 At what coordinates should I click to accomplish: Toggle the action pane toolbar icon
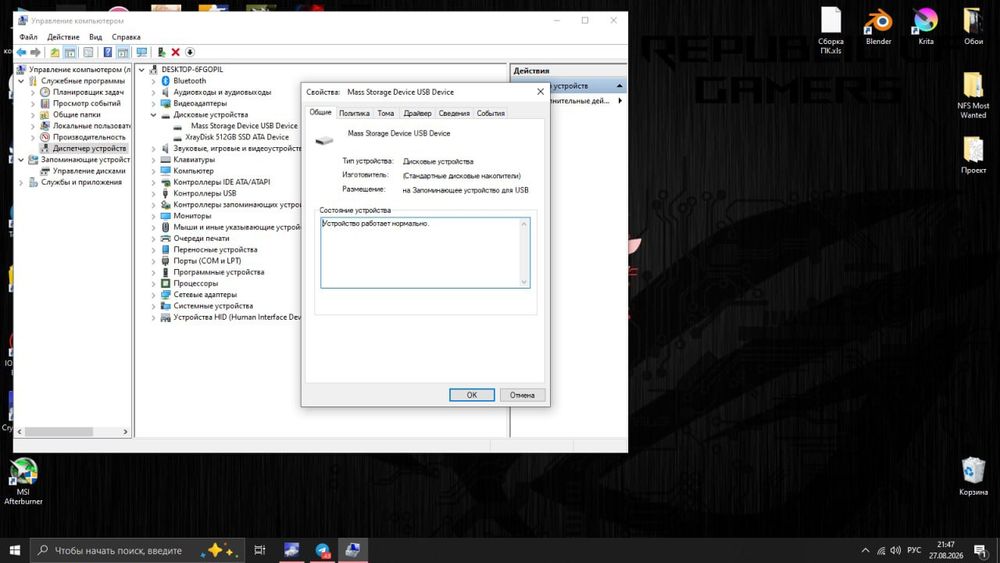point(122,52)
